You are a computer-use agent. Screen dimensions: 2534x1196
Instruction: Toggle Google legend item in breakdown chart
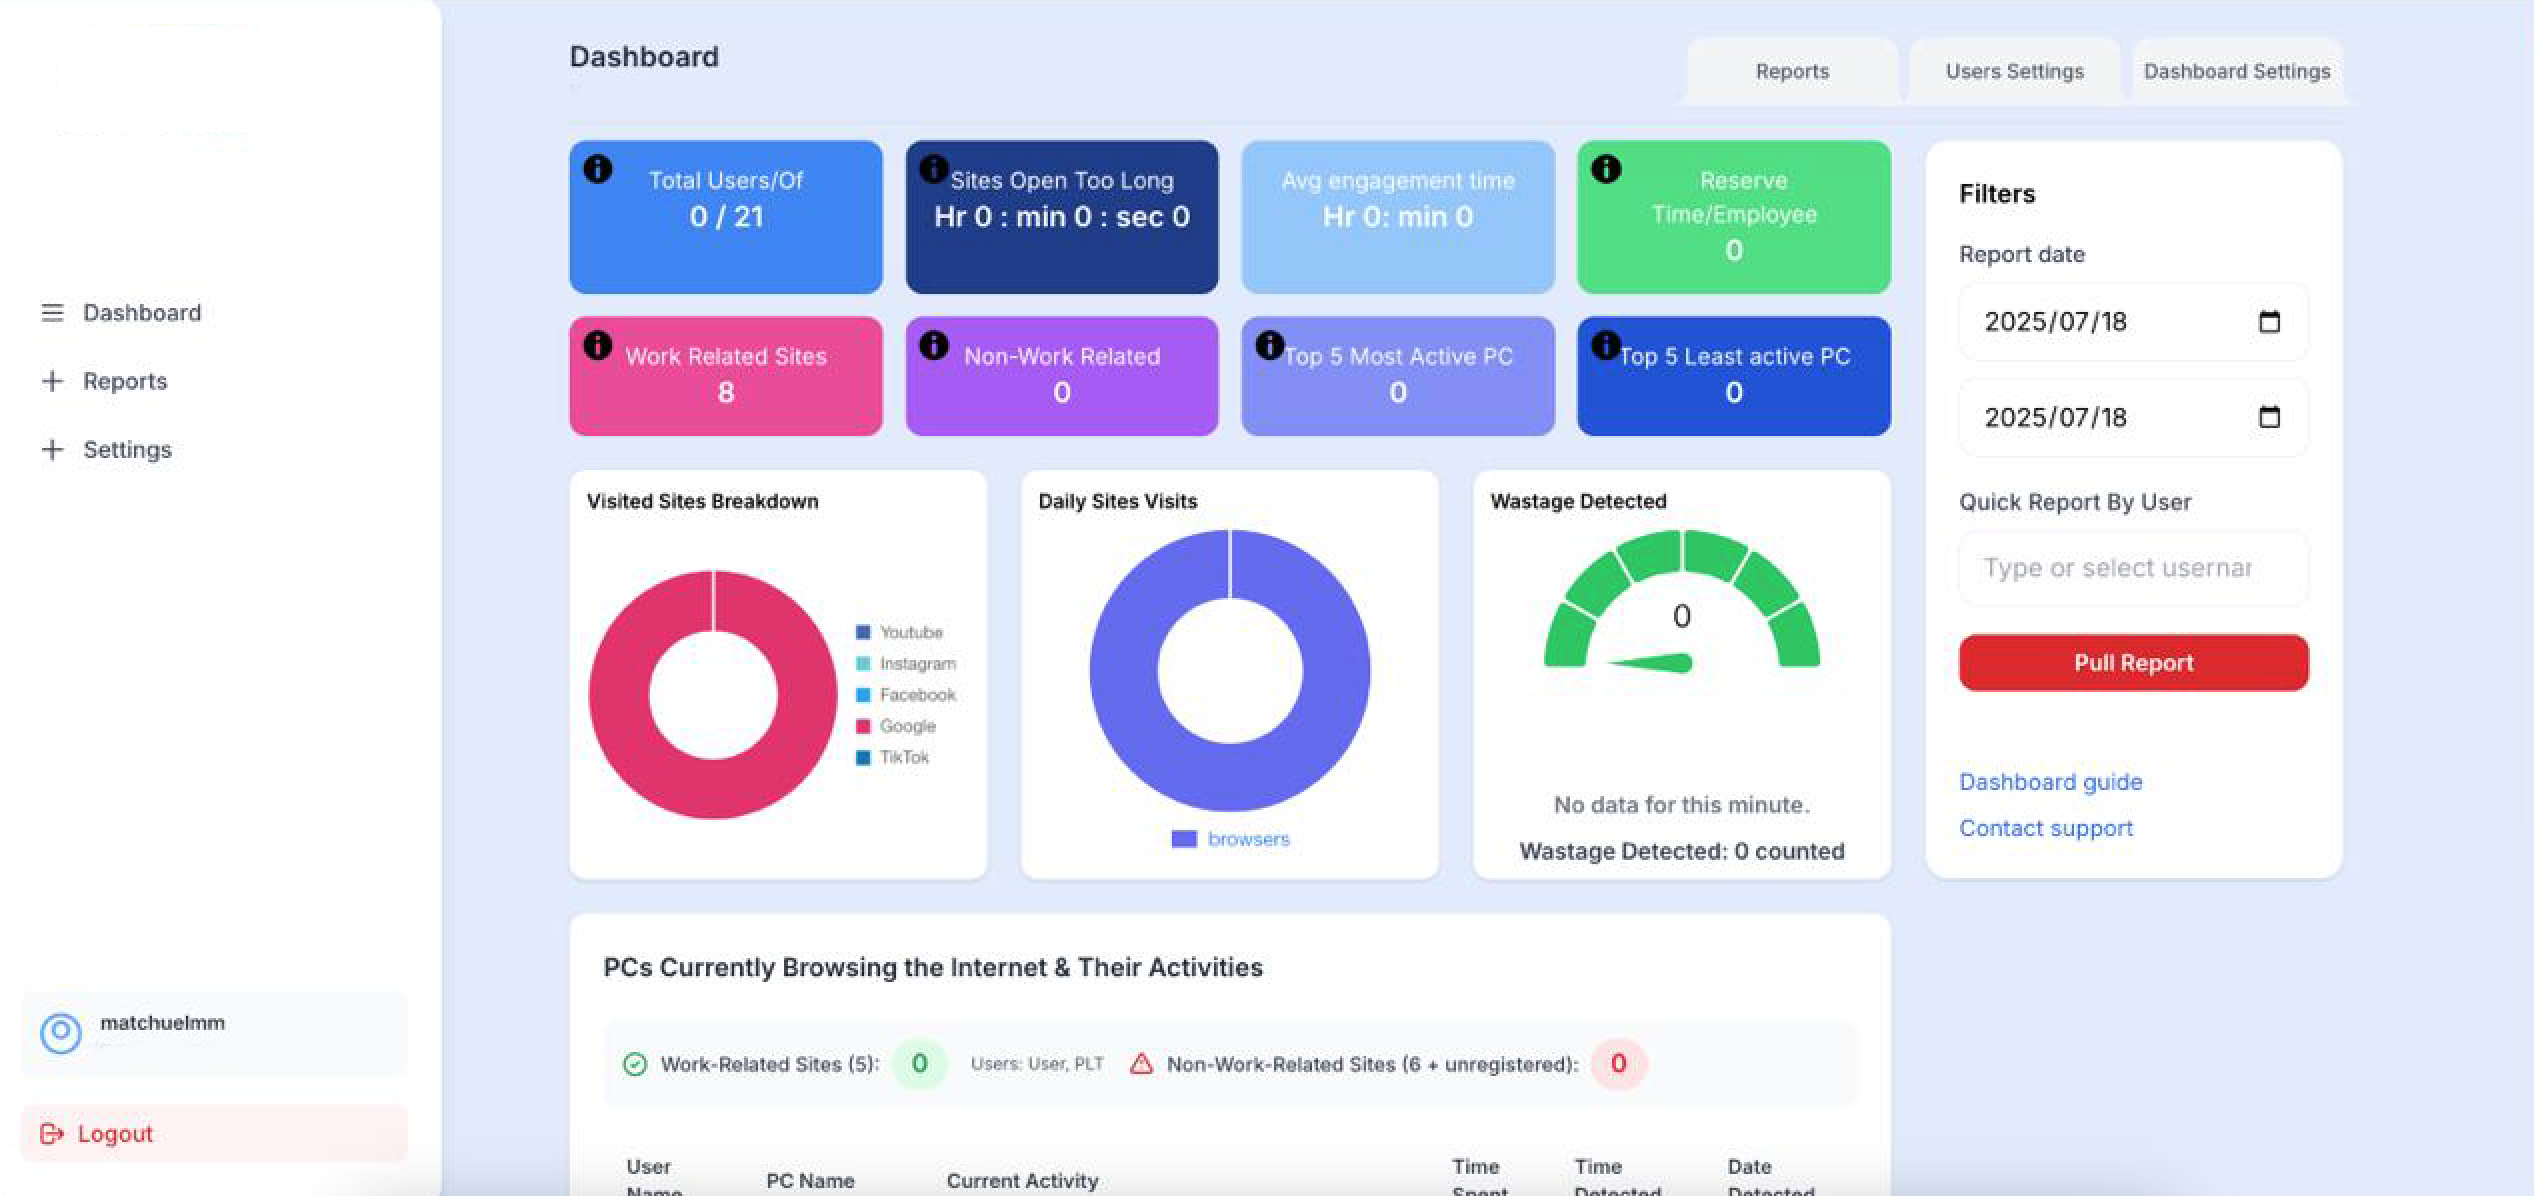point(896,726)
